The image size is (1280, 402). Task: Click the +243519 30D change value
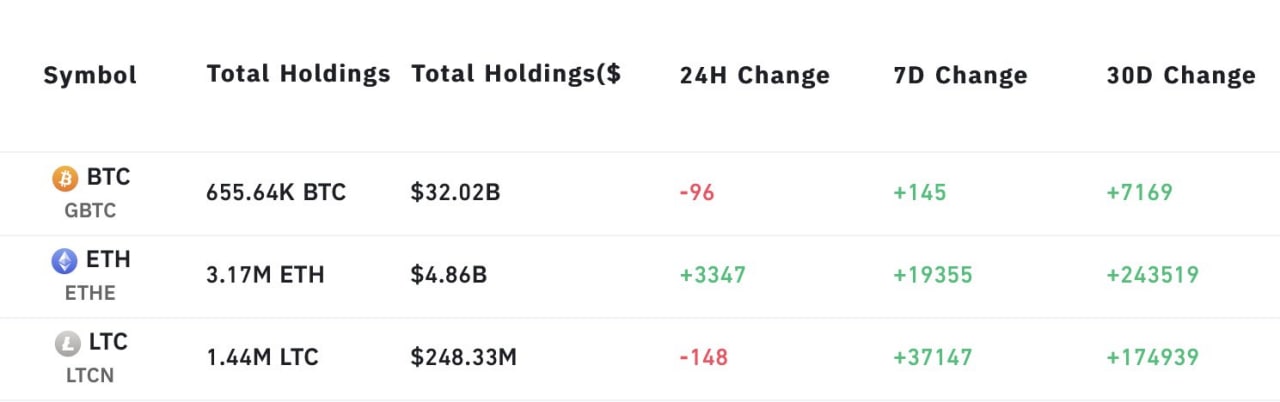pyautogui.click(x=1152, y=274)
